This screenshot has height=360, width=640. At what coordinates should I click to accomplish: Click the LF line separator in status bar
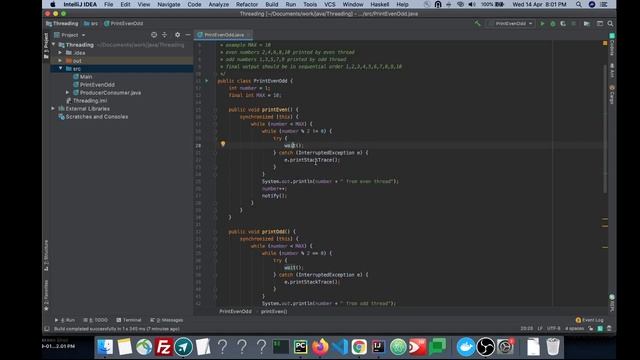pyautogui.click(x=540, y=329)
